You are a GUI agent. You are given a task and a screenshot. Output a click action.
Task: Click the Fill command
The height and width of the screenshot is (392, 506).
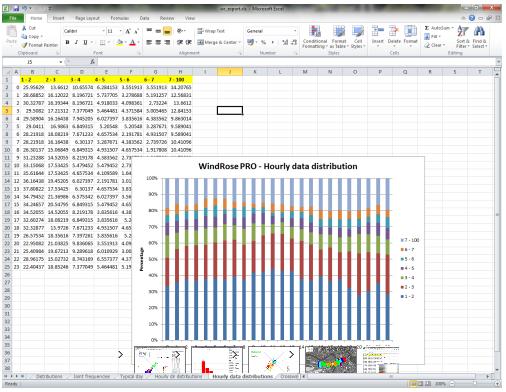pyautogui.click(x=433, y=37)
